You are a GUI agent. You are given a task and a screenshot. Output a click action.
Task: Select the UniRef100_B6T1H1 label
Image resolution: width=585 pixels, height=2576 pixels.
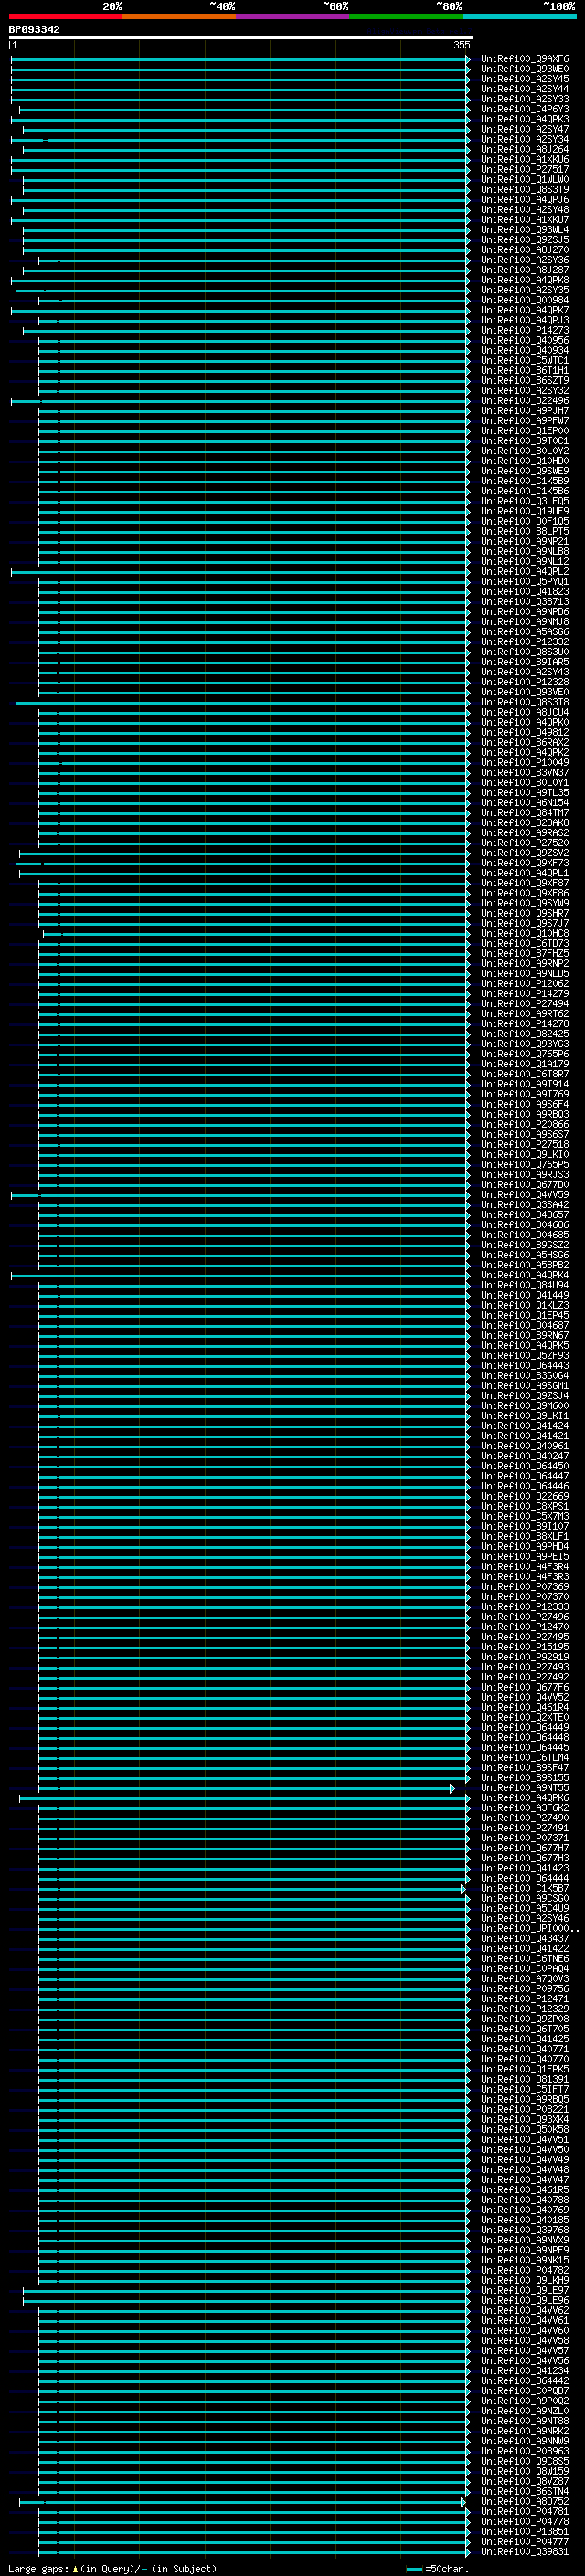(525, 370)
